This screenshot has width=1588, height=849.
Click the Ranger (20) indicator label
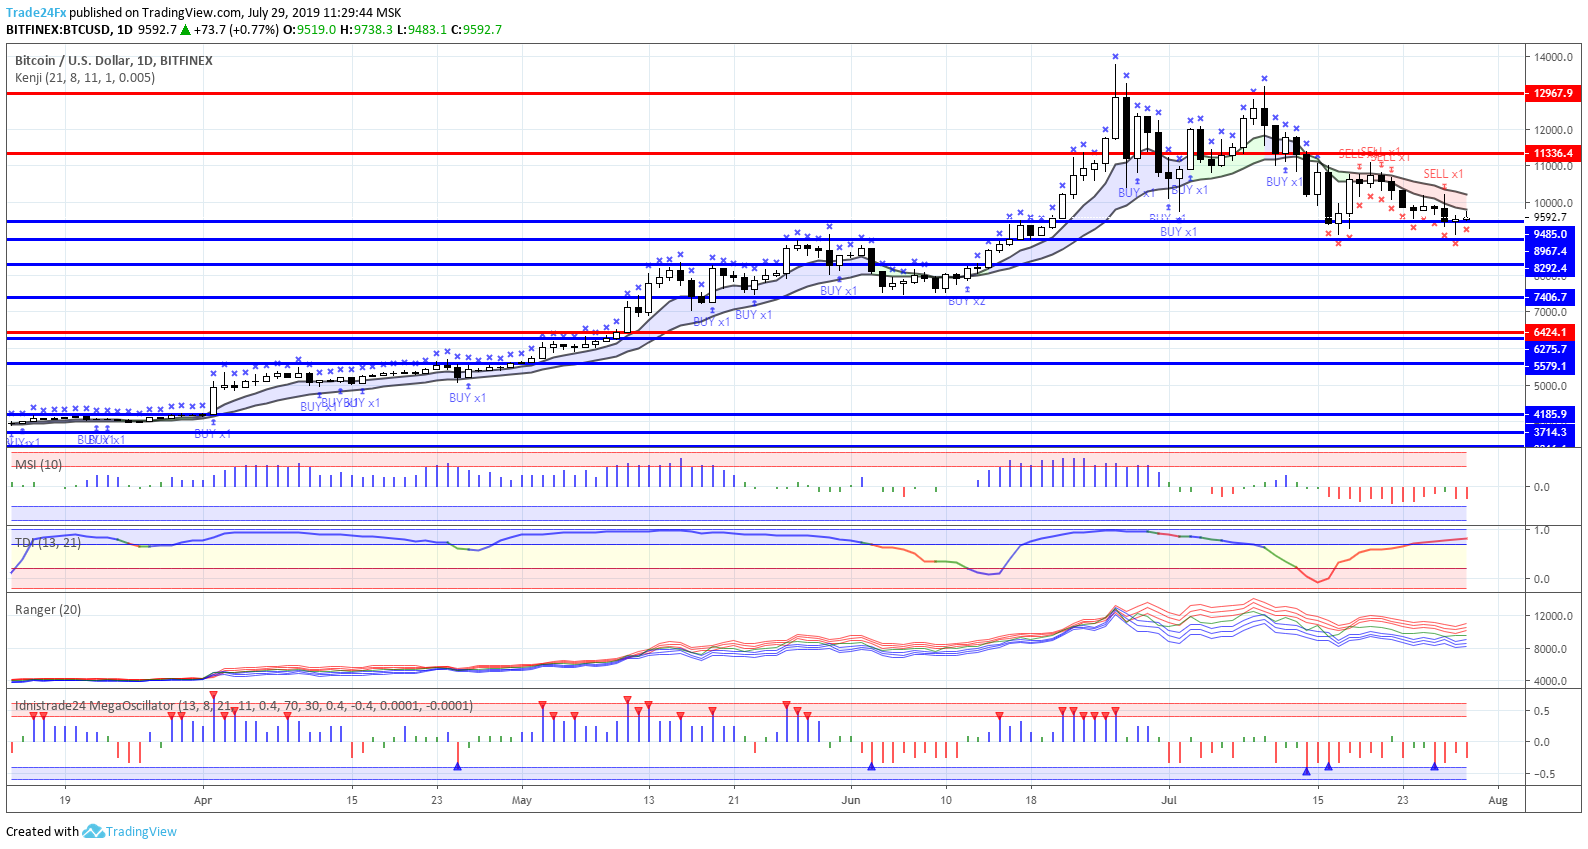[48, 610]
